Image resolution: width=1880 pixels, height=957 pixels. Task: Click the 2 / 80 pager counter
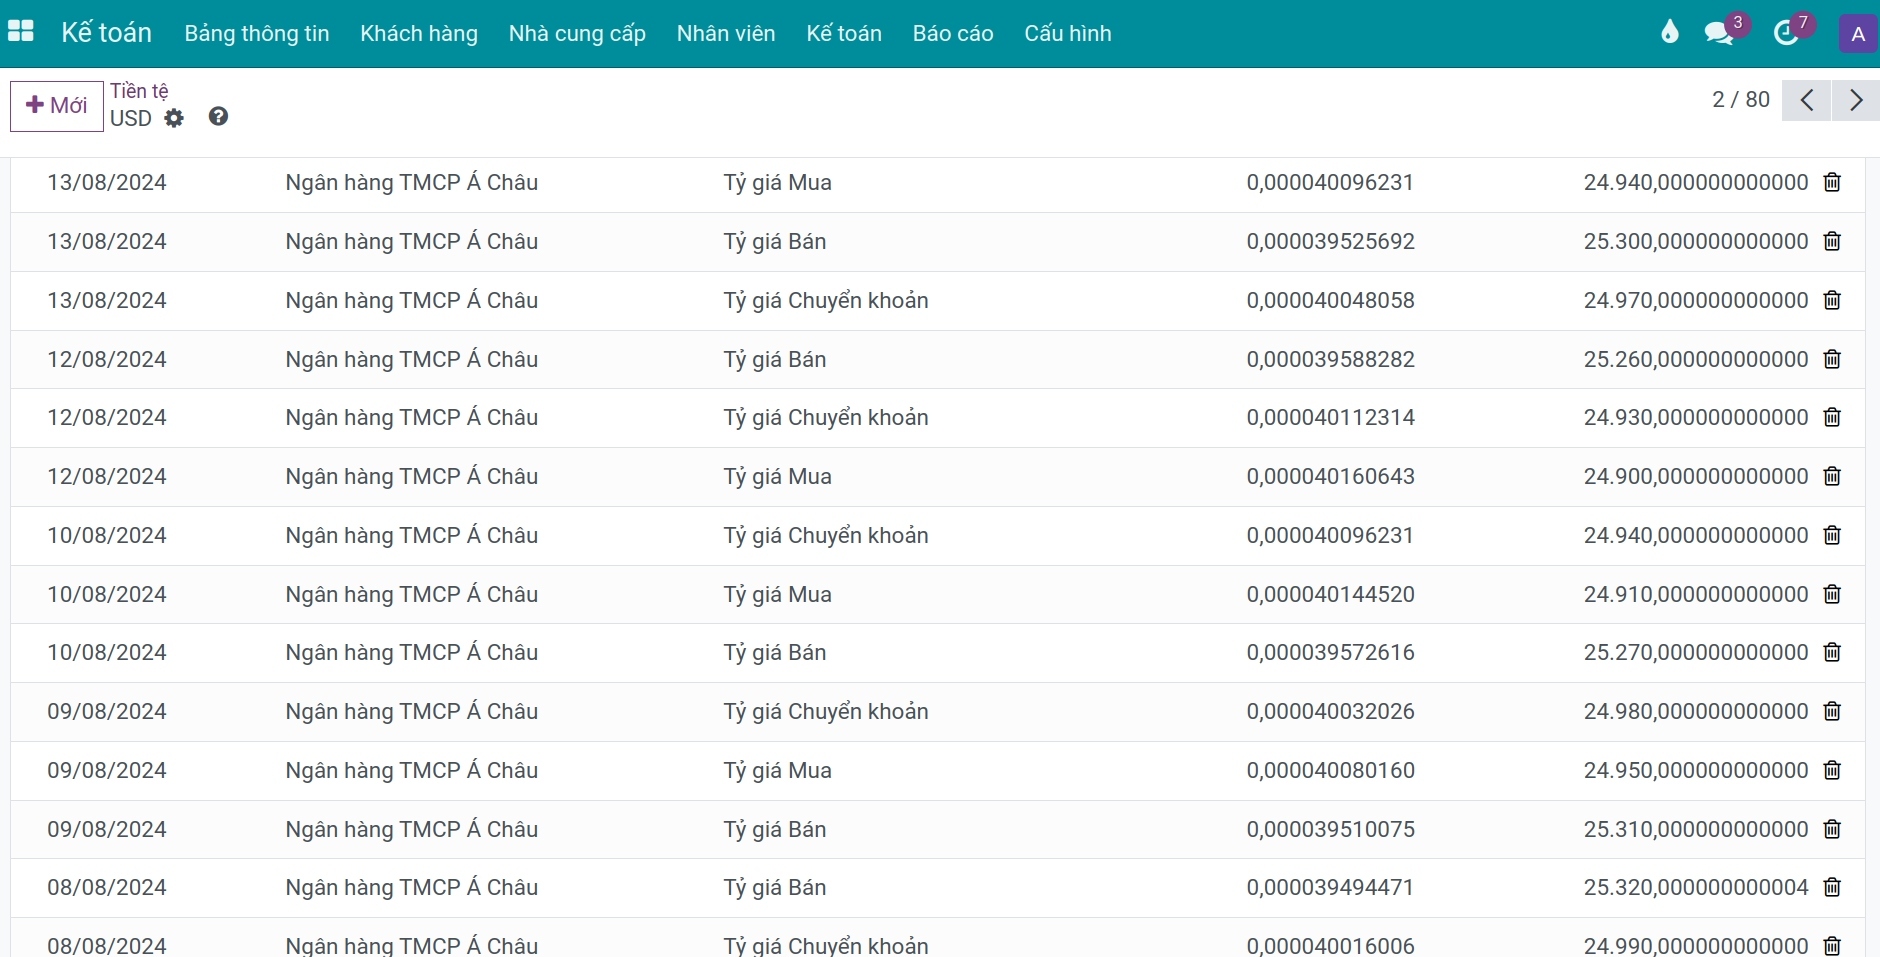pos(1741,100)
